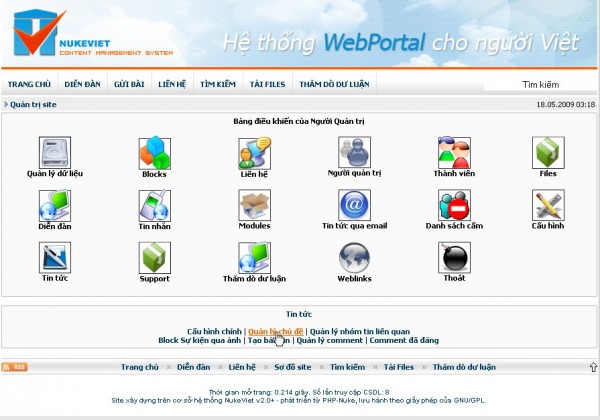Viewport: 600px width, 420px height.
Task: Click the Danh sách cấm text label
Action: pos(454,226)
